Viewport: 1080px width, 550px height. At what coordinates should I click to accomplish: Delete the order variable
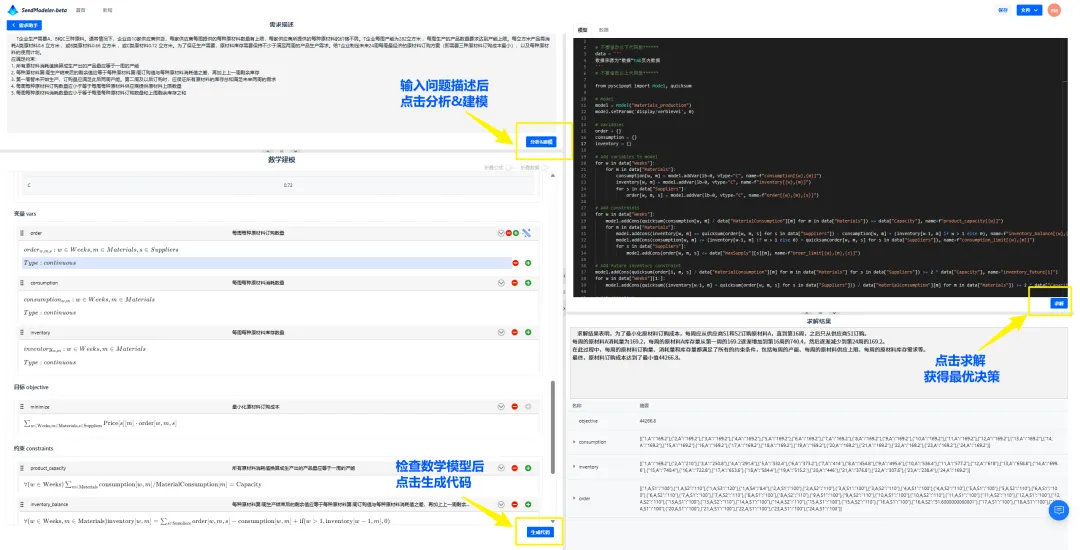pyautogui.click(x=508, y=233)
